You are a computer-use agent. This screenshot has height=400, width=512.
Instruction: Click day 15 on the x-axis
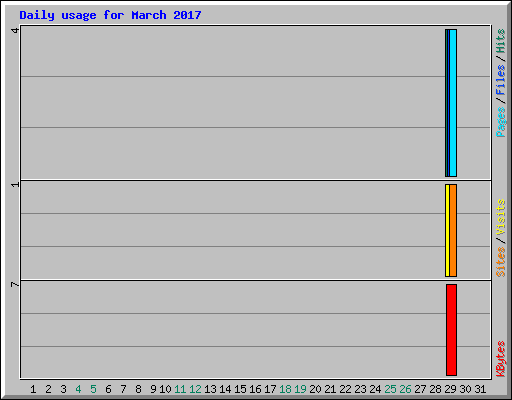point(240,389)
